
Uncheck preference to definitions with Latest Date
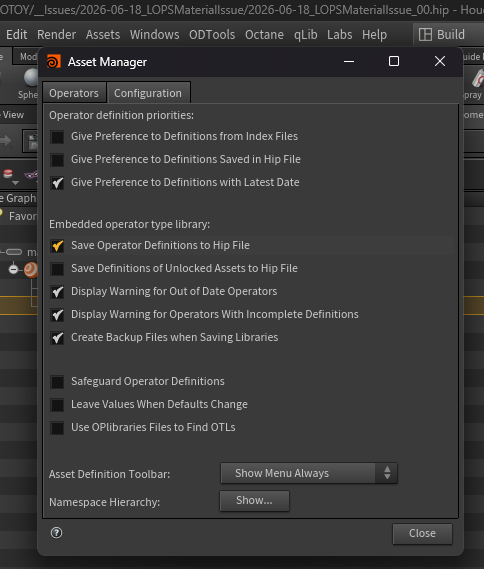coord(57,183)
